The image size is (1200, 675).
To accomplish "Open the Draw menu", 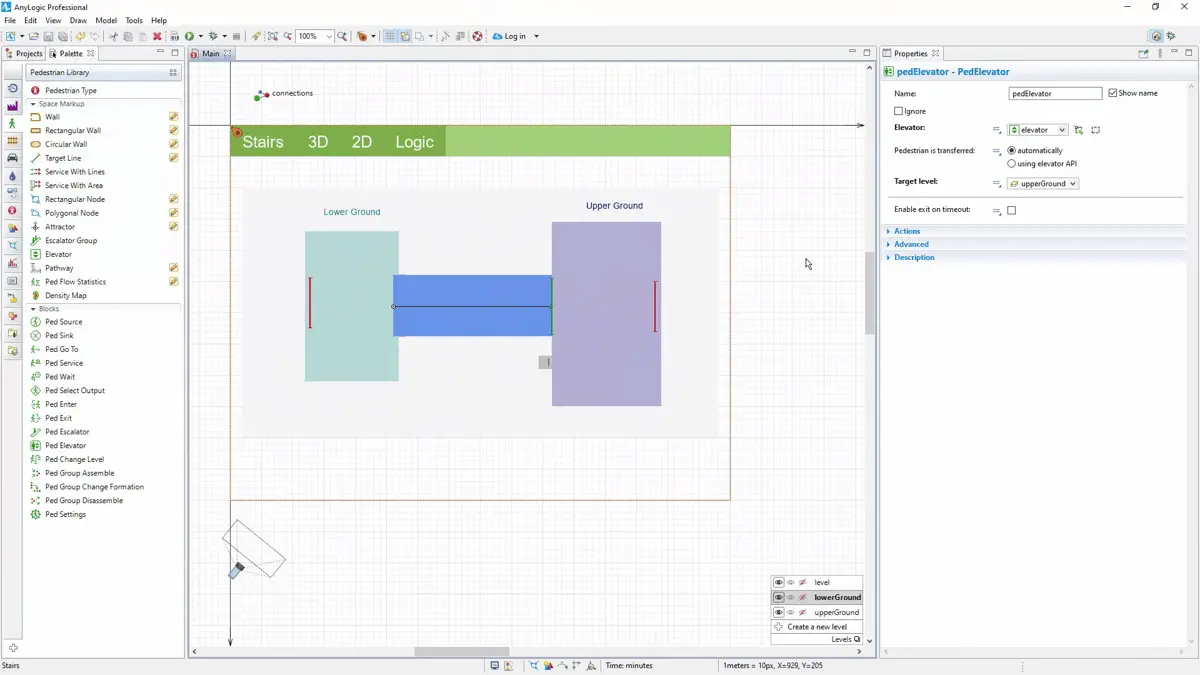I will 78,20.
